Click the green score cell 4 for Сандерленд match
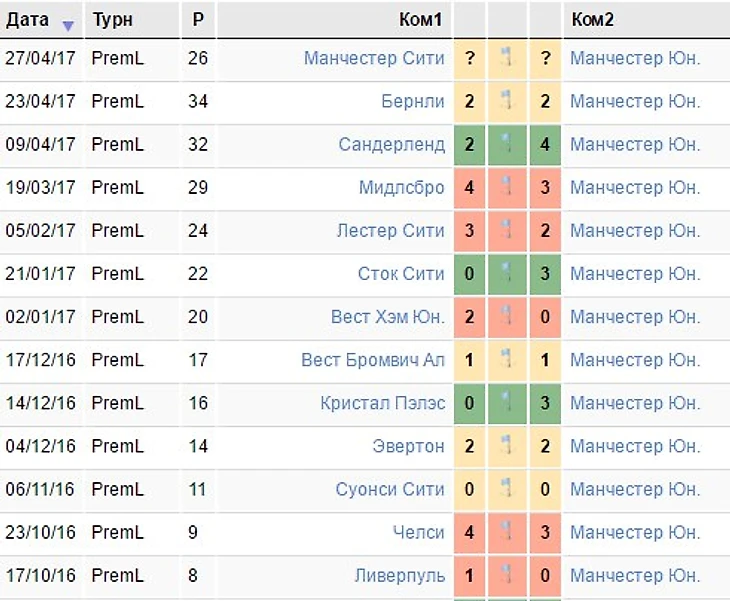Screen dimensions: 730x601 point(545,144)
